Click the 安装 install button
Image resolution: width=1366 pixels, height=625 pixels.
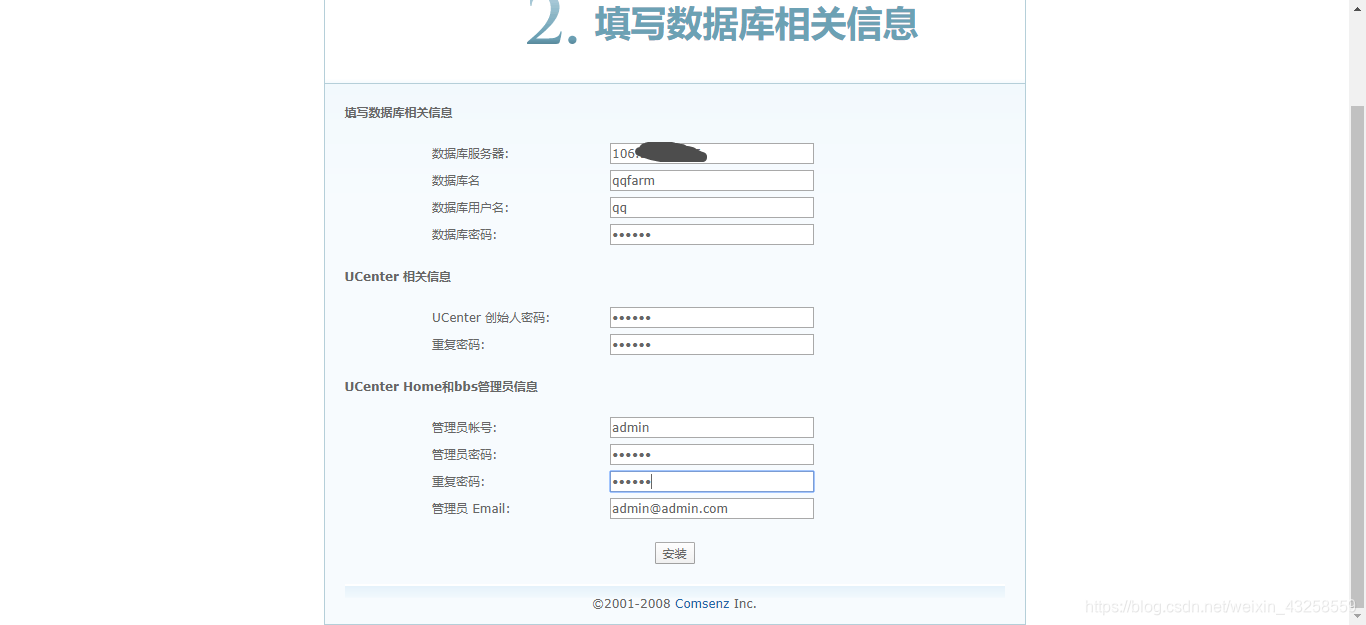coord(675,554)
